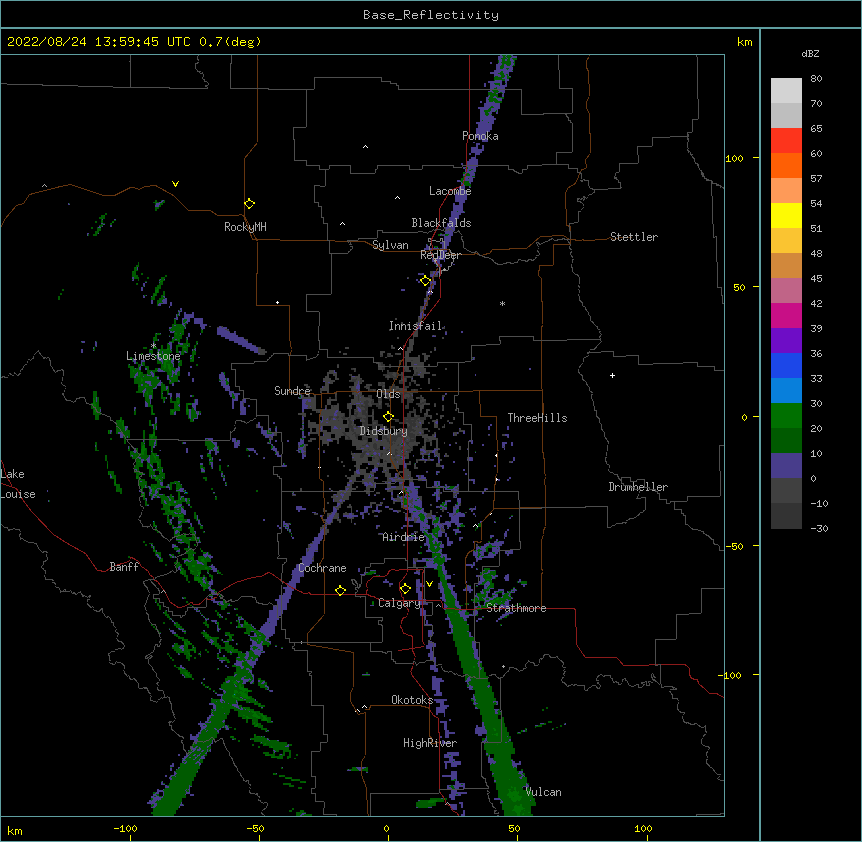The width and height of the screenshot is (862, 842).
Task: Select the RedDeer city label
Action: 440,255
